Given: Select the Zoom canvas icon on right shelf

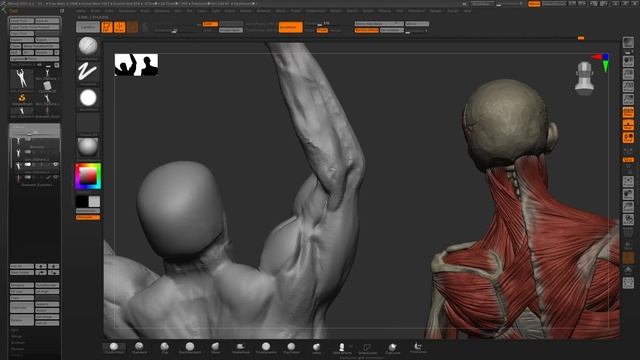Looking at the screenshot, I should point(628,74).
